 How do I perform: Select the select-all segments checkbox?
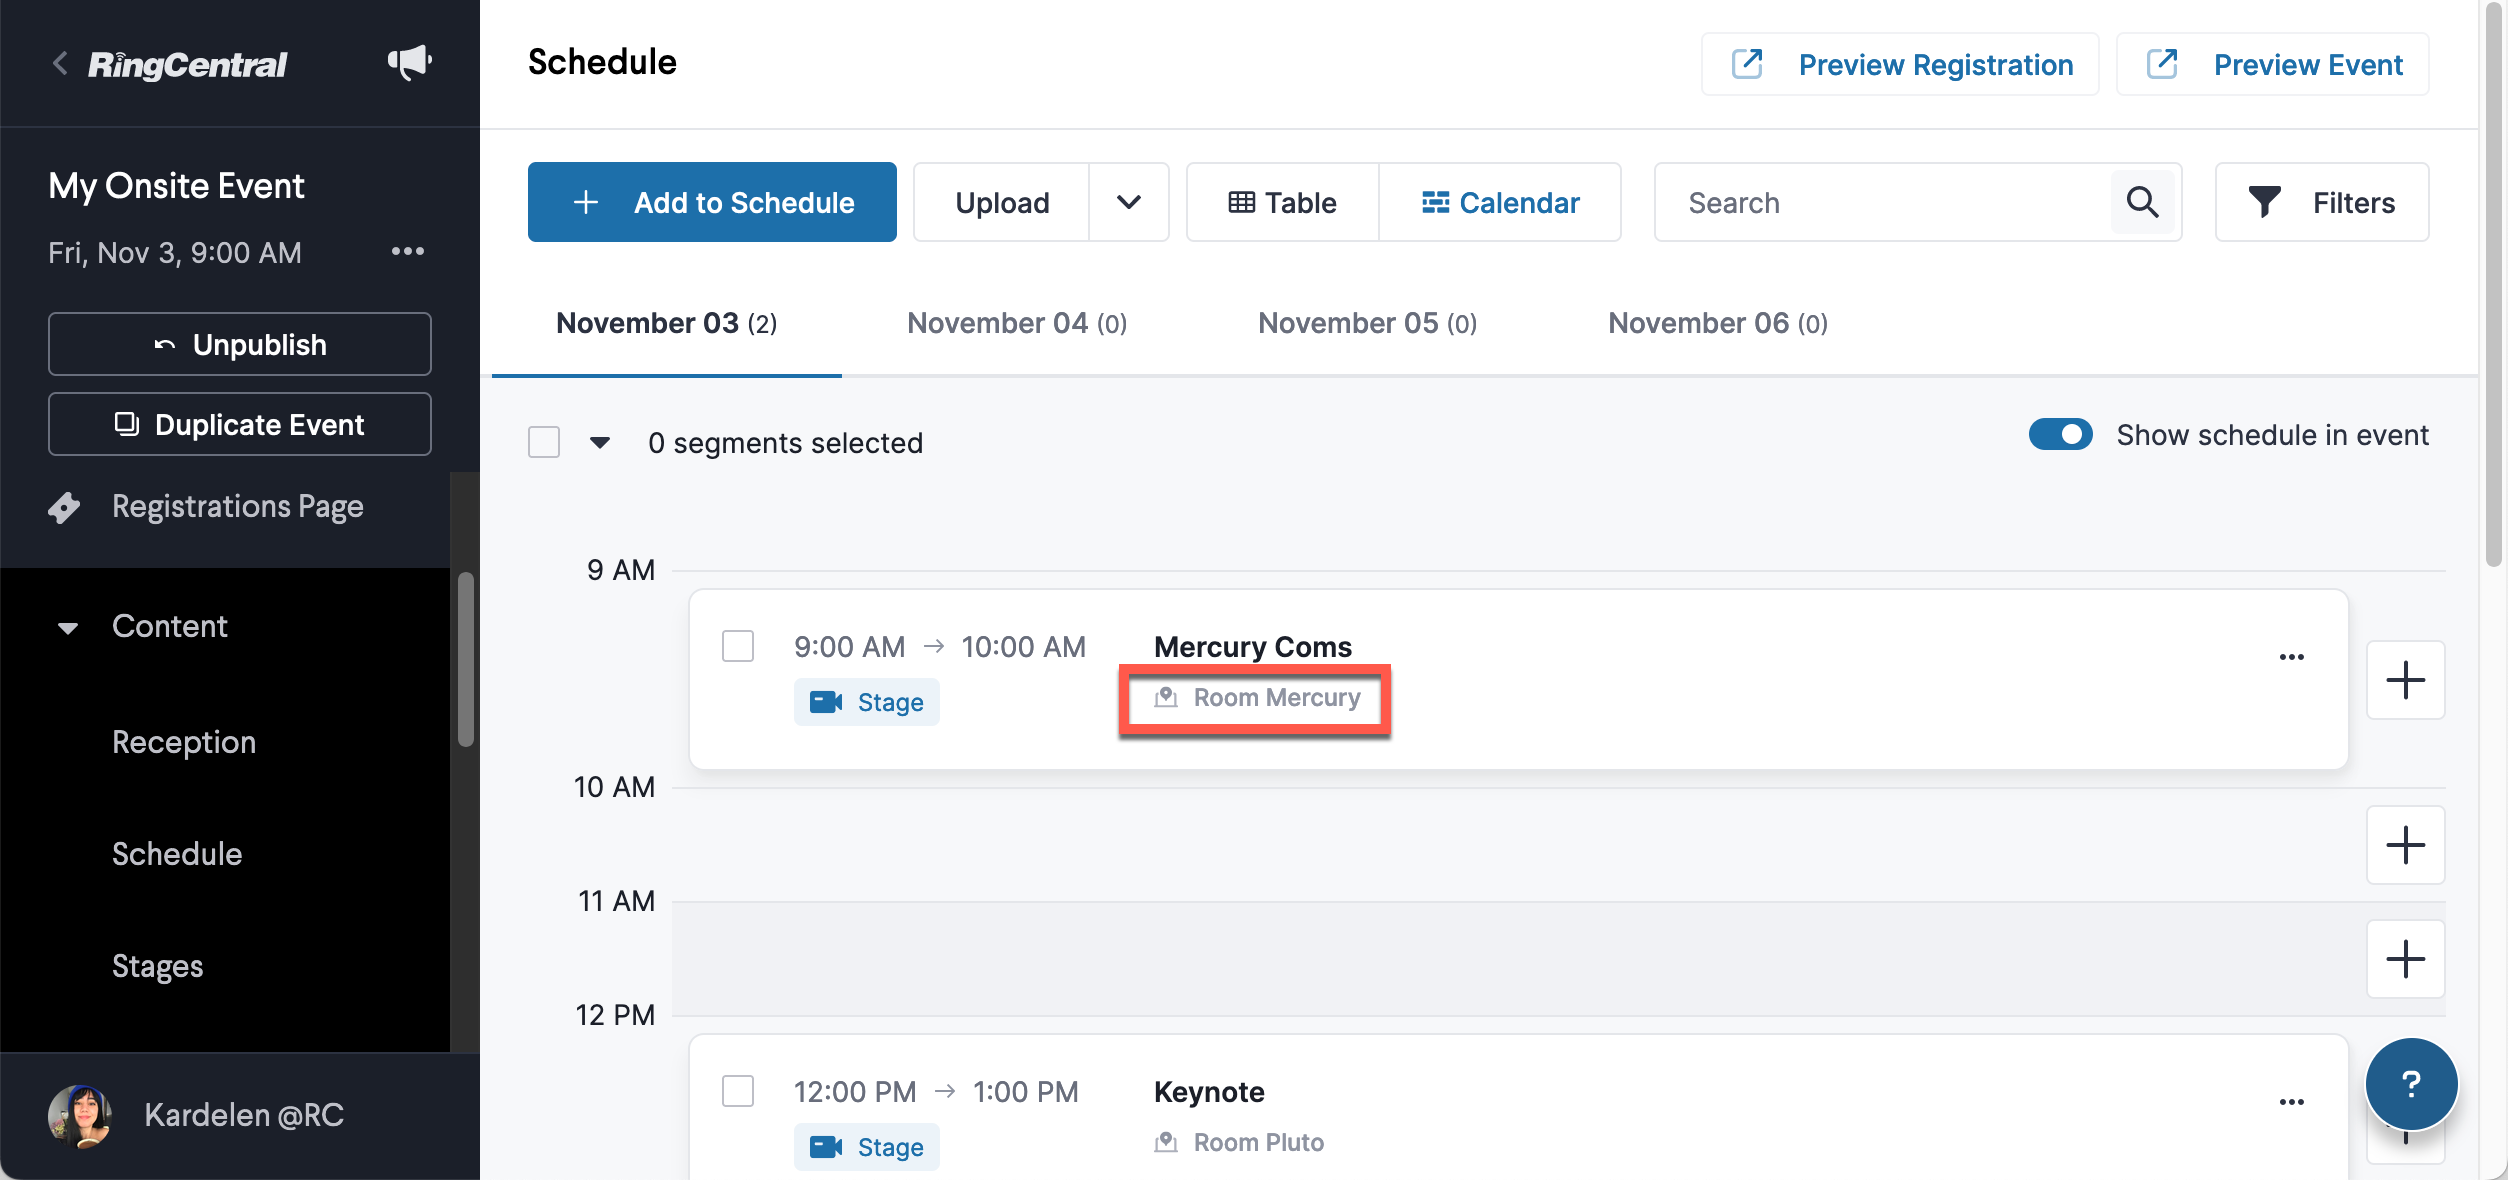pos(544,442)
